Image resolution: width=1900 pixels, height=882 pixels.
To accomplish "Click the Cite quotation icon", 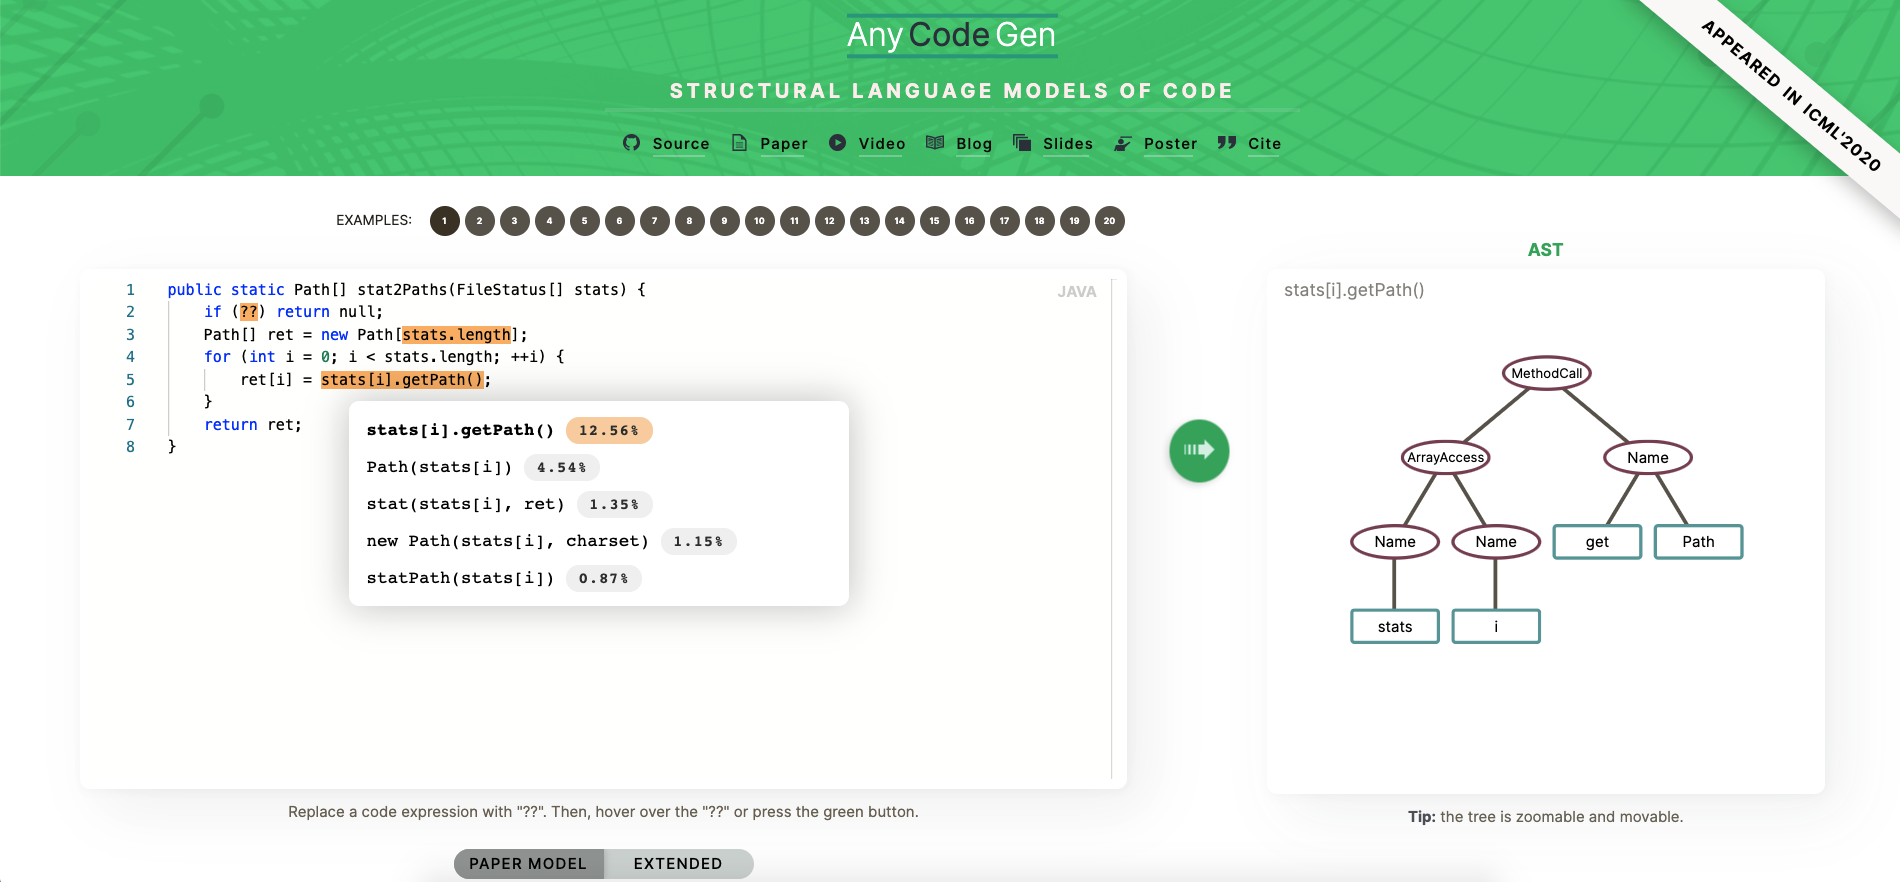I will pyautogui.click(x=1227, y=143).
